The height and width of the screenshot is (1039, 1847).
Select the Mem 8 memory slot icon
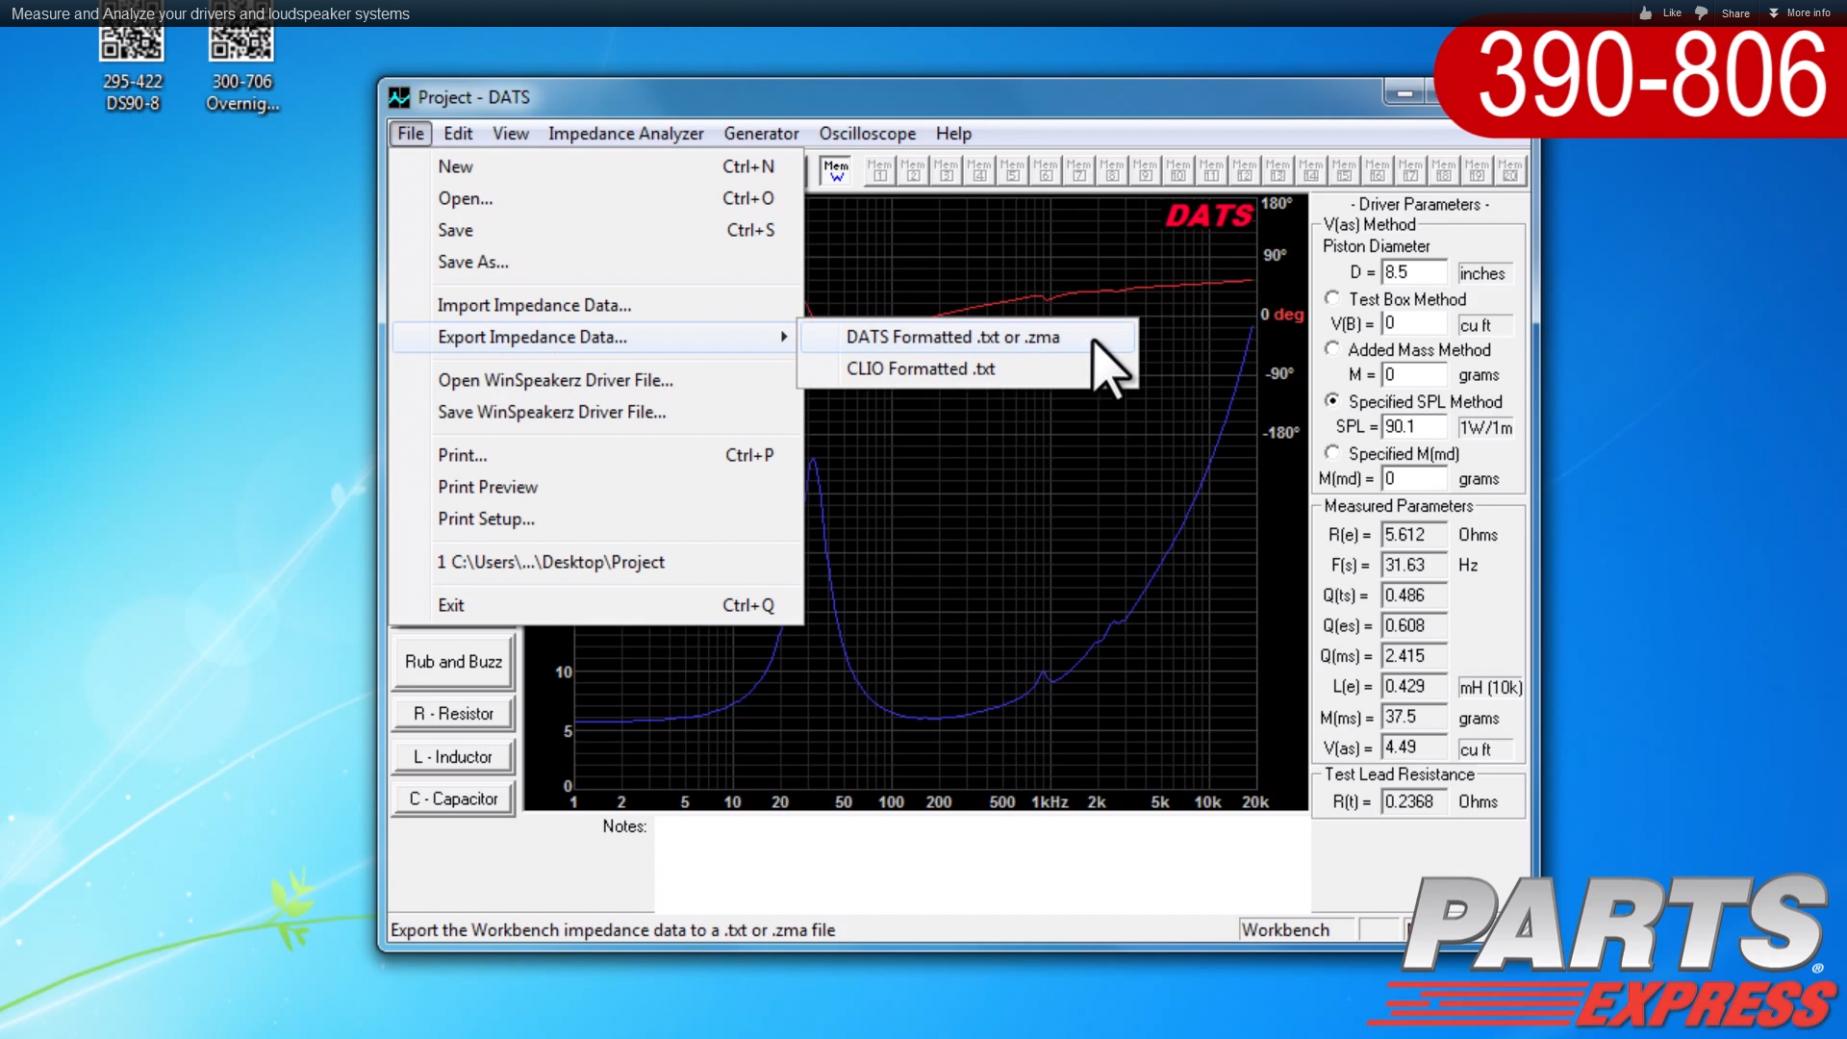coord(1112,171)
